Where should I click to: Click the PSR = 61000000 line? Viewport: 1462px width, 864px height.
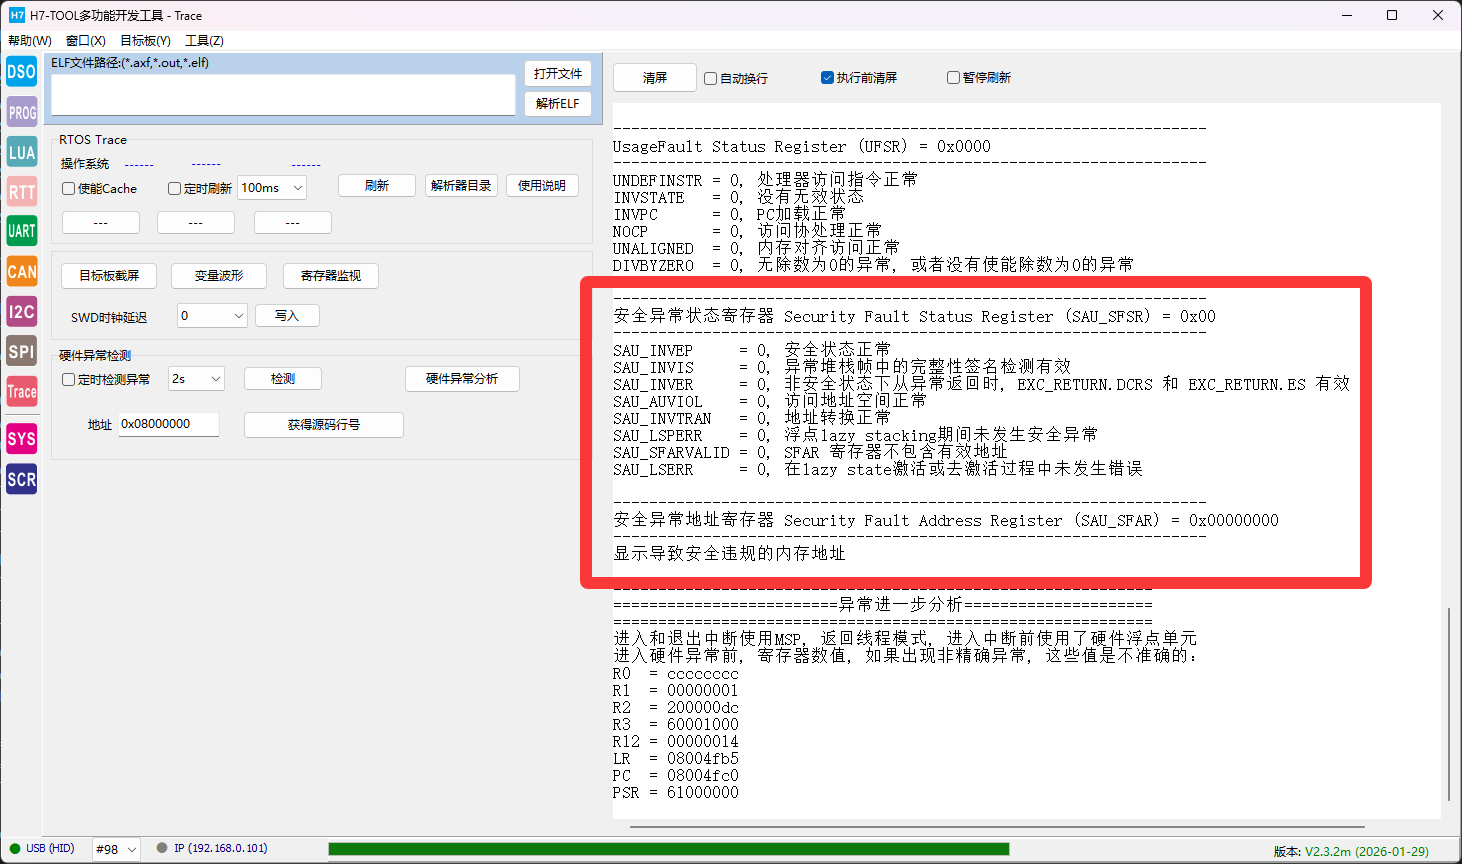pos(676,793)
